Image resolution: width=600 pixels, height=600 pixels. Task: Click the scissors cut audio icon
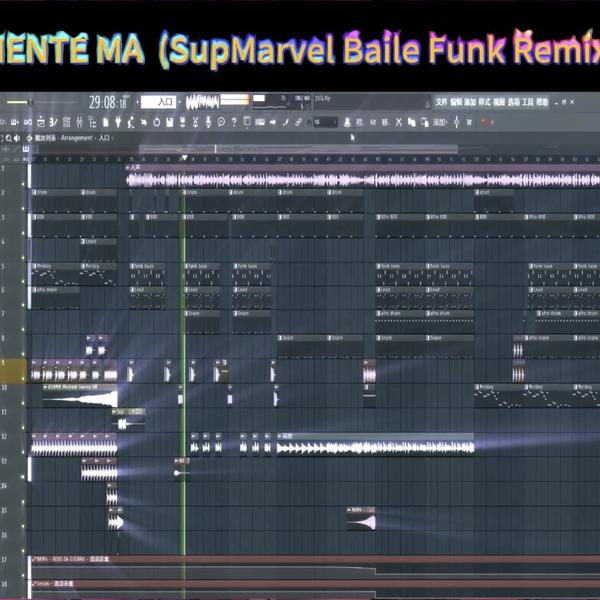(195, 122)
